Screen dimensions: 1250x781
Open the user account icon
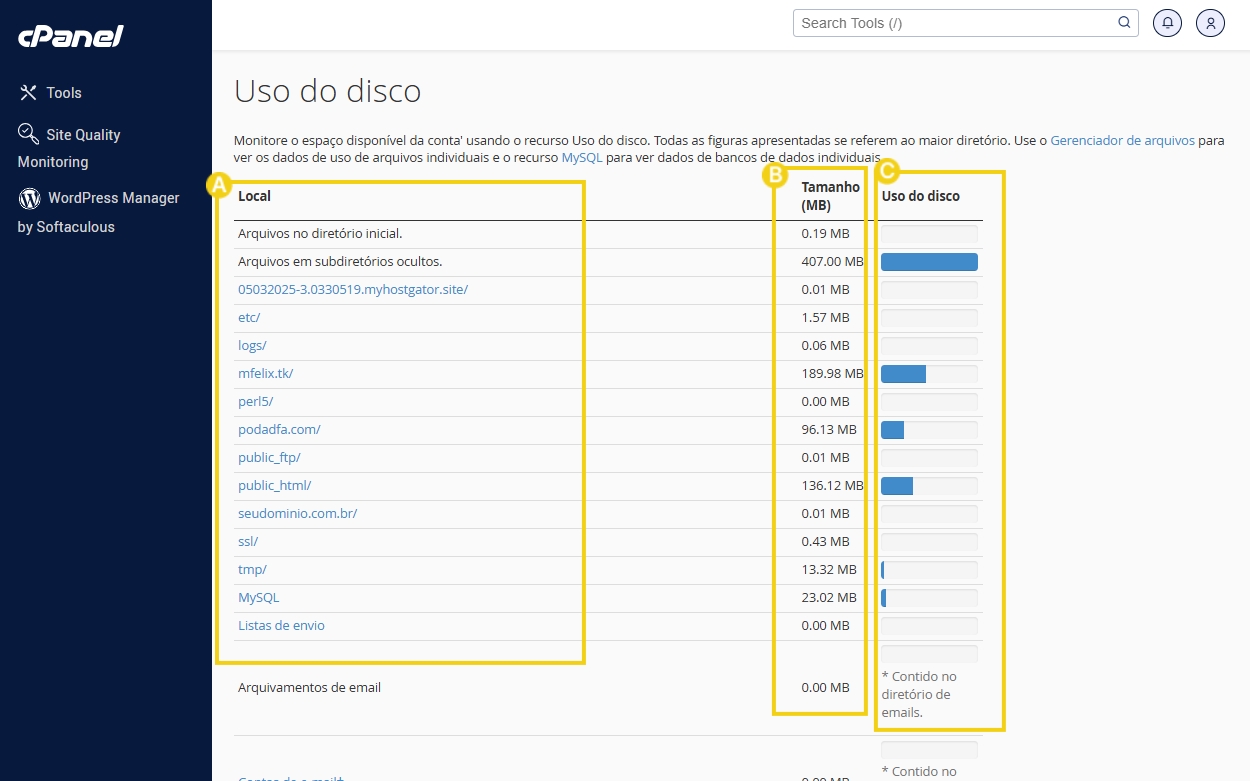1210,22
